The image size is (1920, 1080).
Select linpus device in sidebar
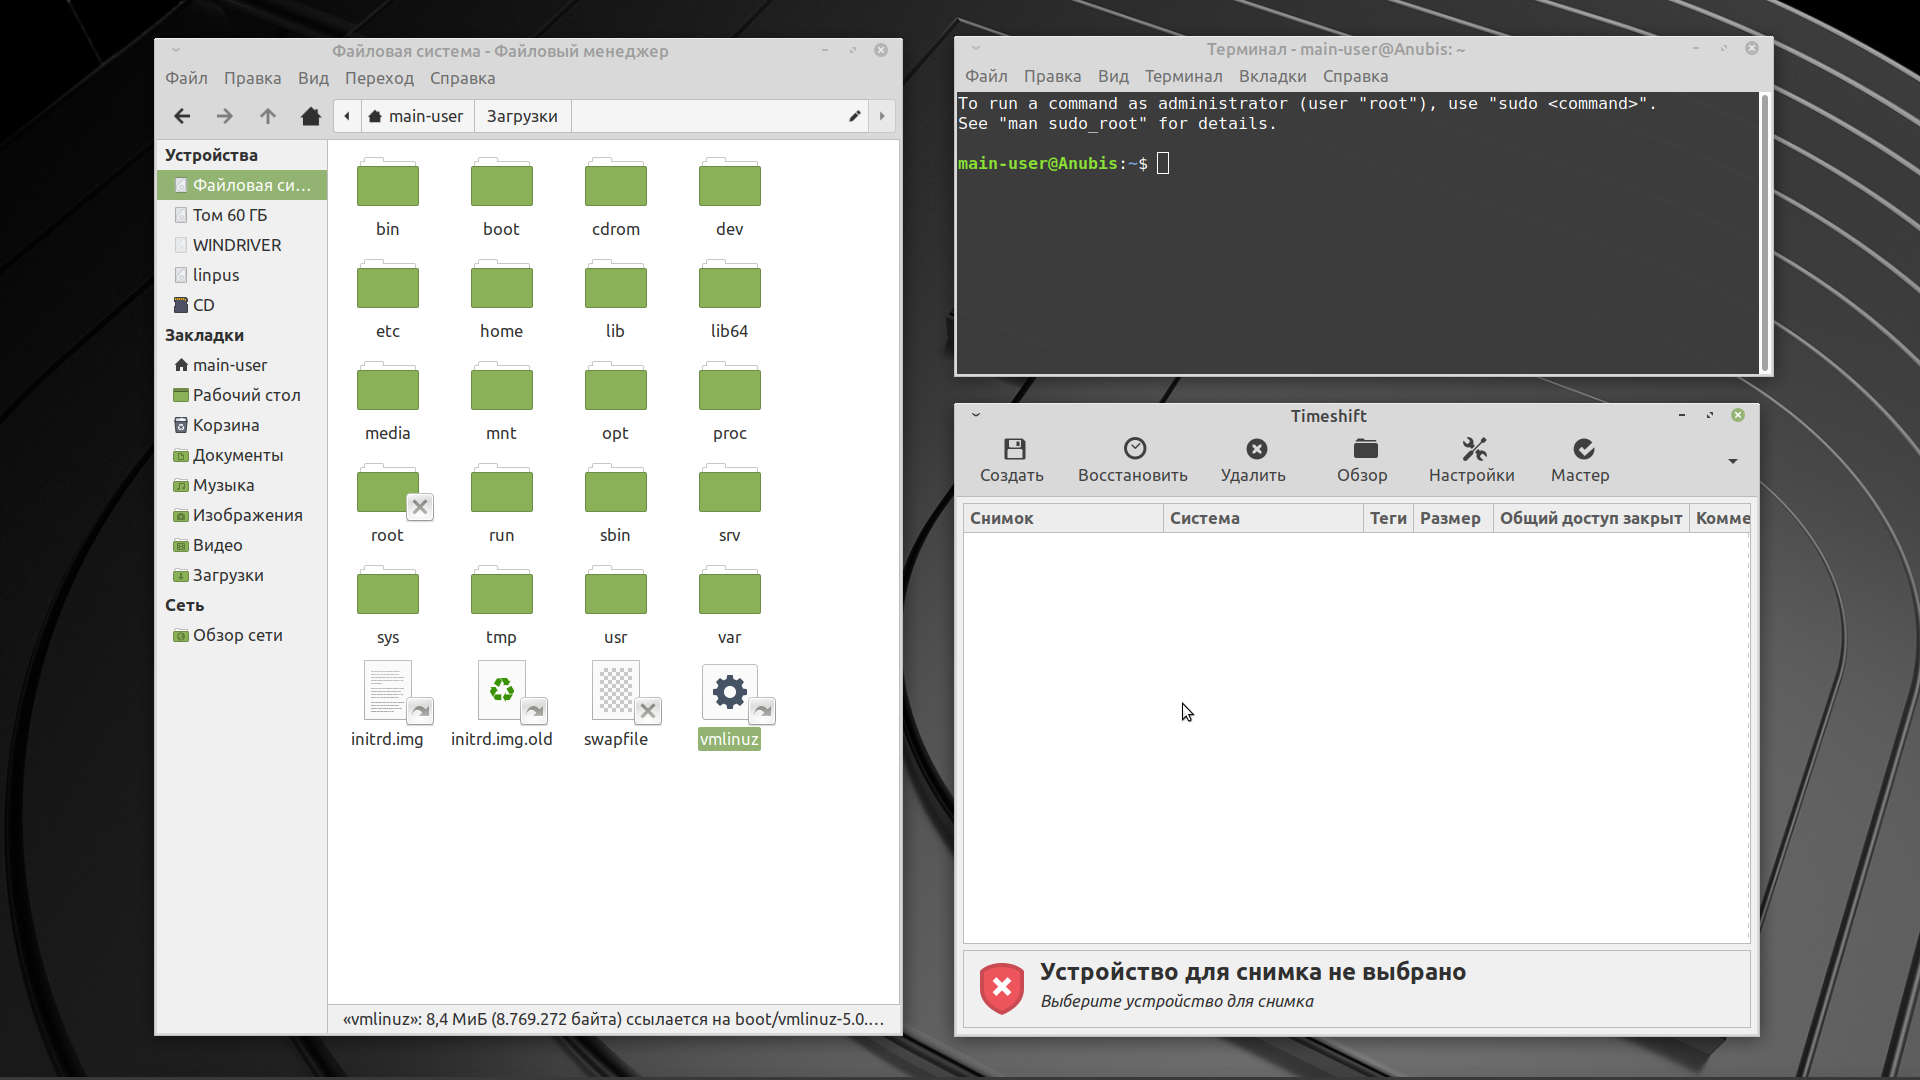point(242,275)
